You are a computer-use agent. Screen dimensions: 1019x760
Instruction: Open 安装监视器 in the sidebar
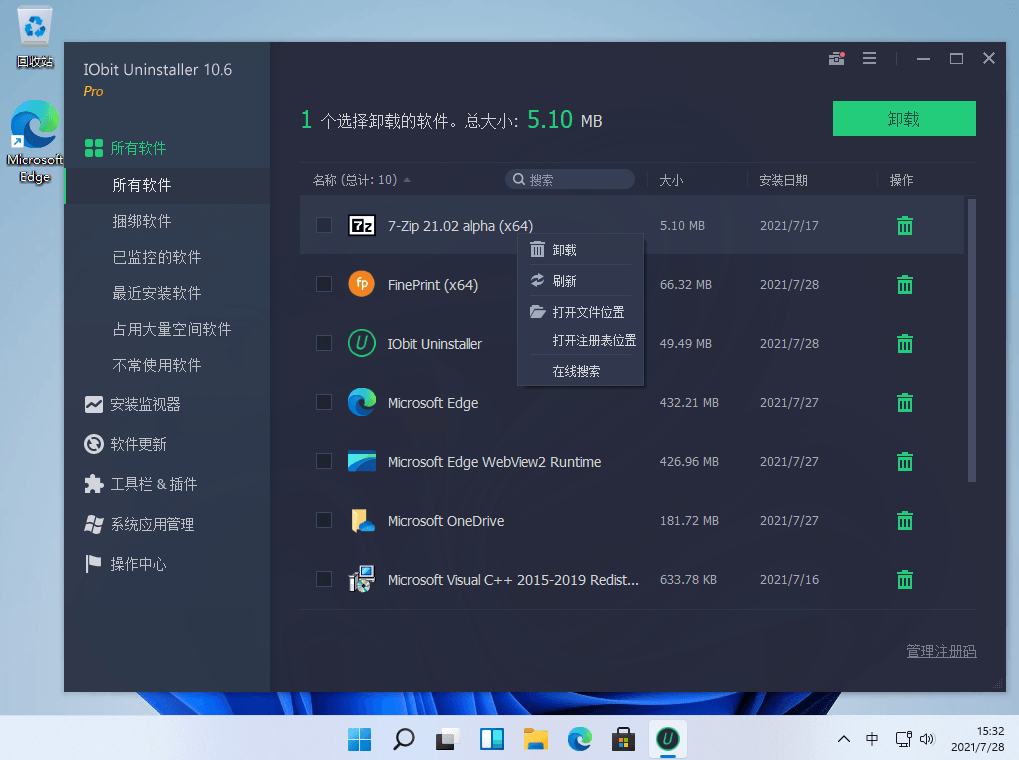pos(133,404)
